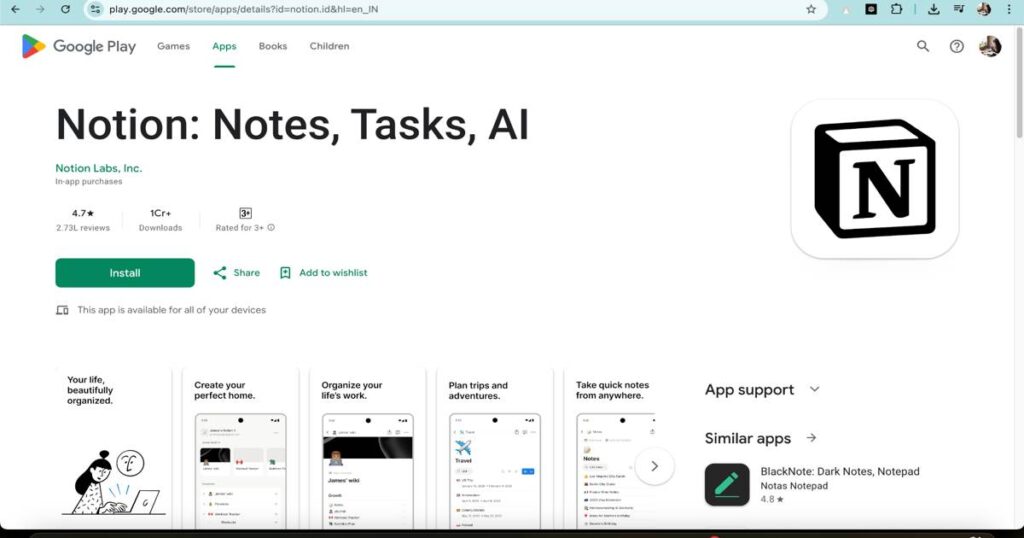Click the Google Play logo
The width and height of the screenshot is (1024, 538).
tap(78, 46)
